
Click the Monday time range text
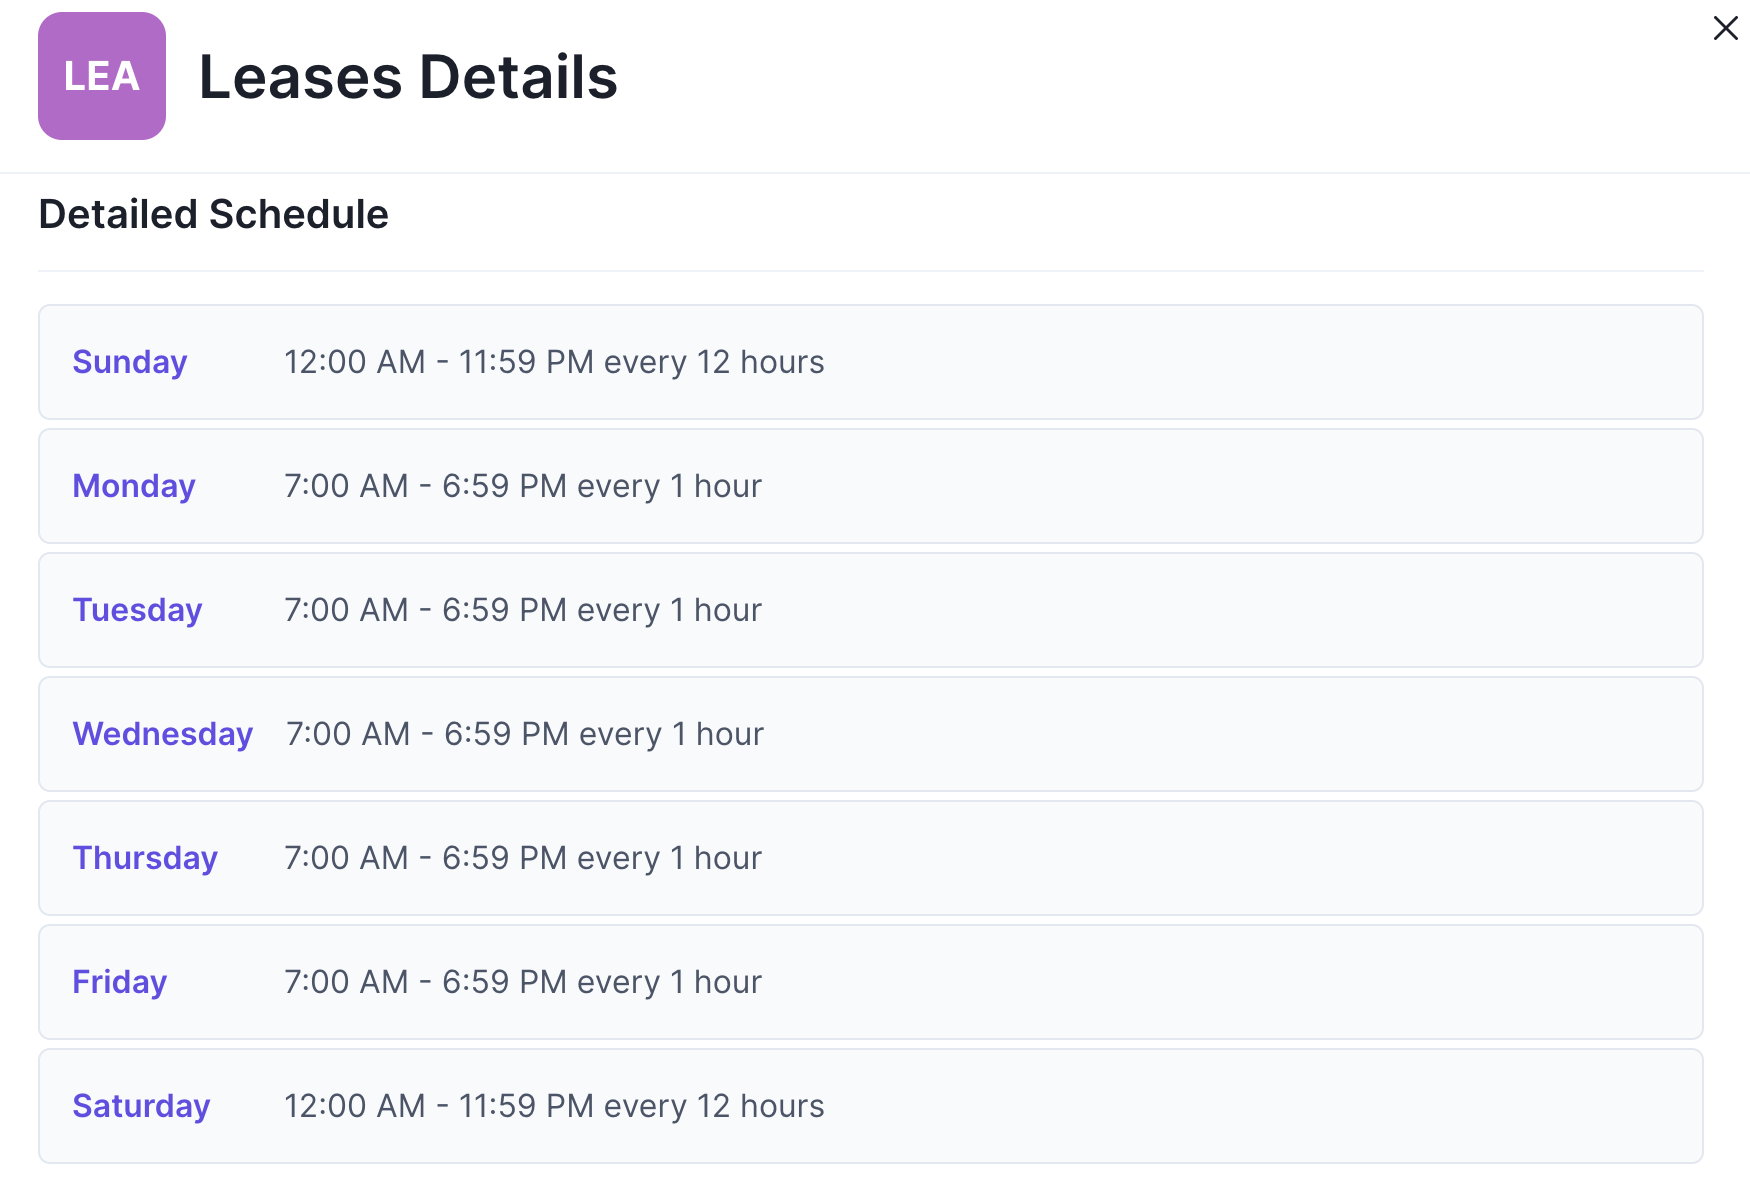click(522, 486)
